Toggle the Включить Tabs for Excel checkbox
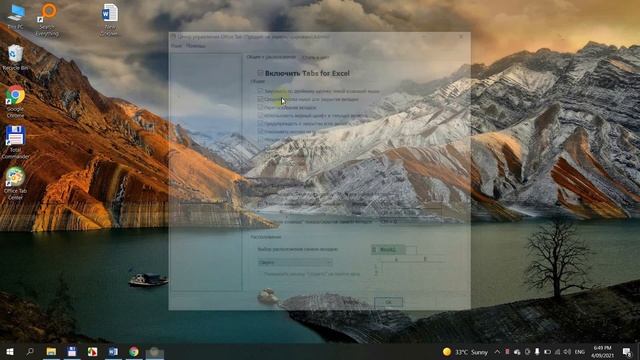This screenshot has width=640, height=360. tap(260, 73)
